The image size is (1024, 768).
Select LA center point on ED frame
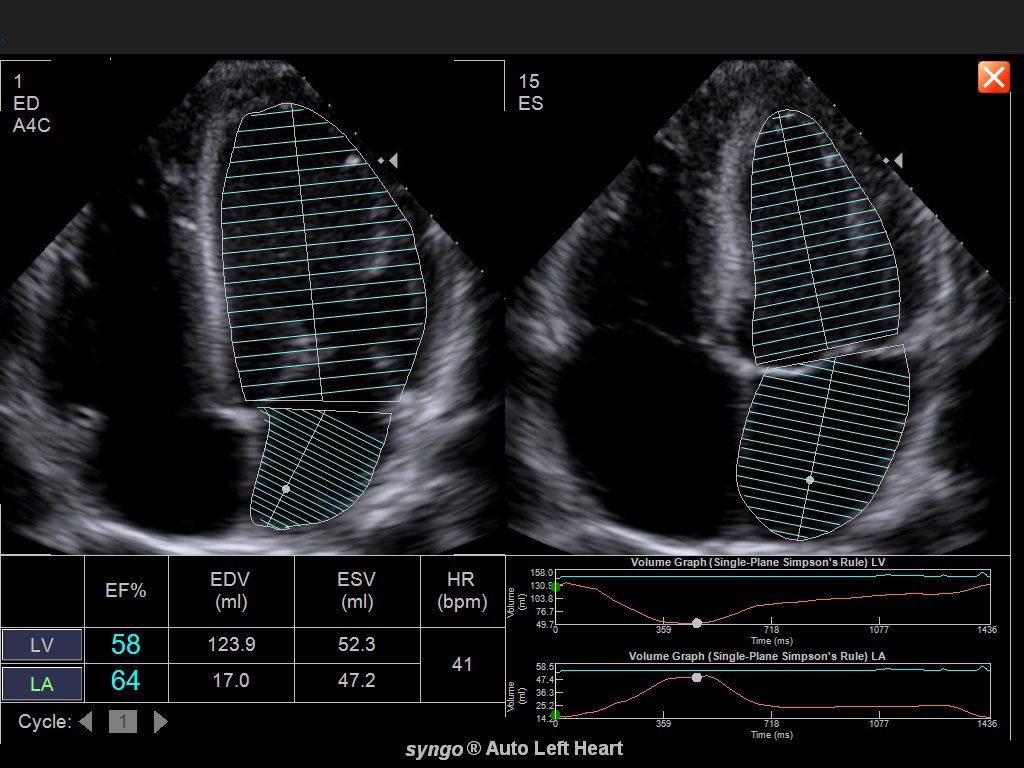pyautogui.click(x=286, y=489)
